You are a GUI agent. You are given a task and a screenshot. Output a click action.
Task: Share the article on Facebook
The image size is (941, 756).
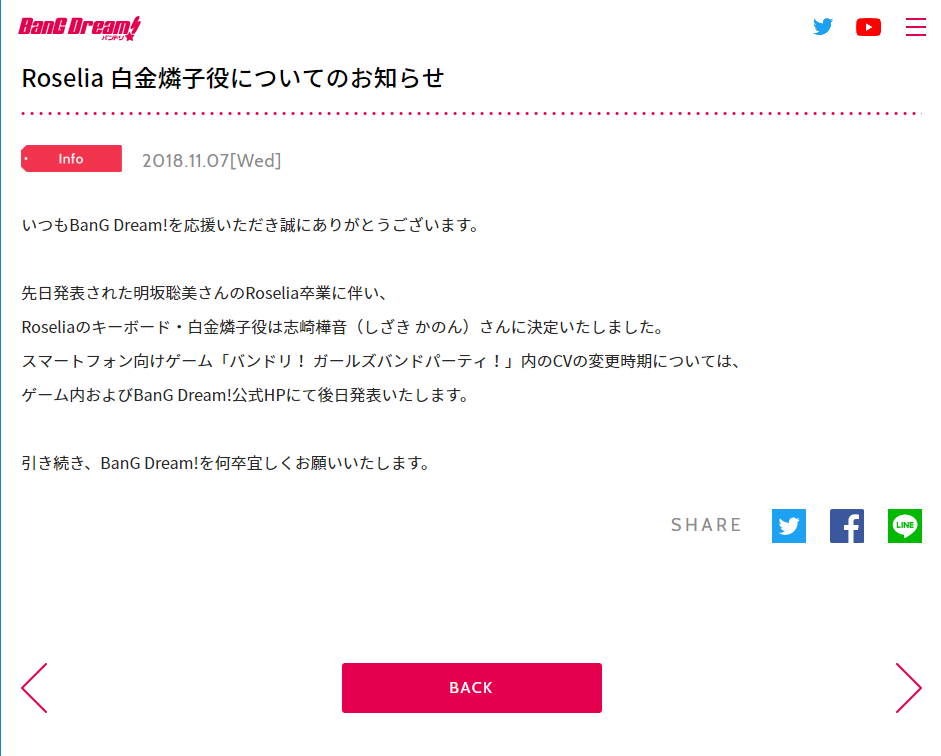tap(846, 526)
